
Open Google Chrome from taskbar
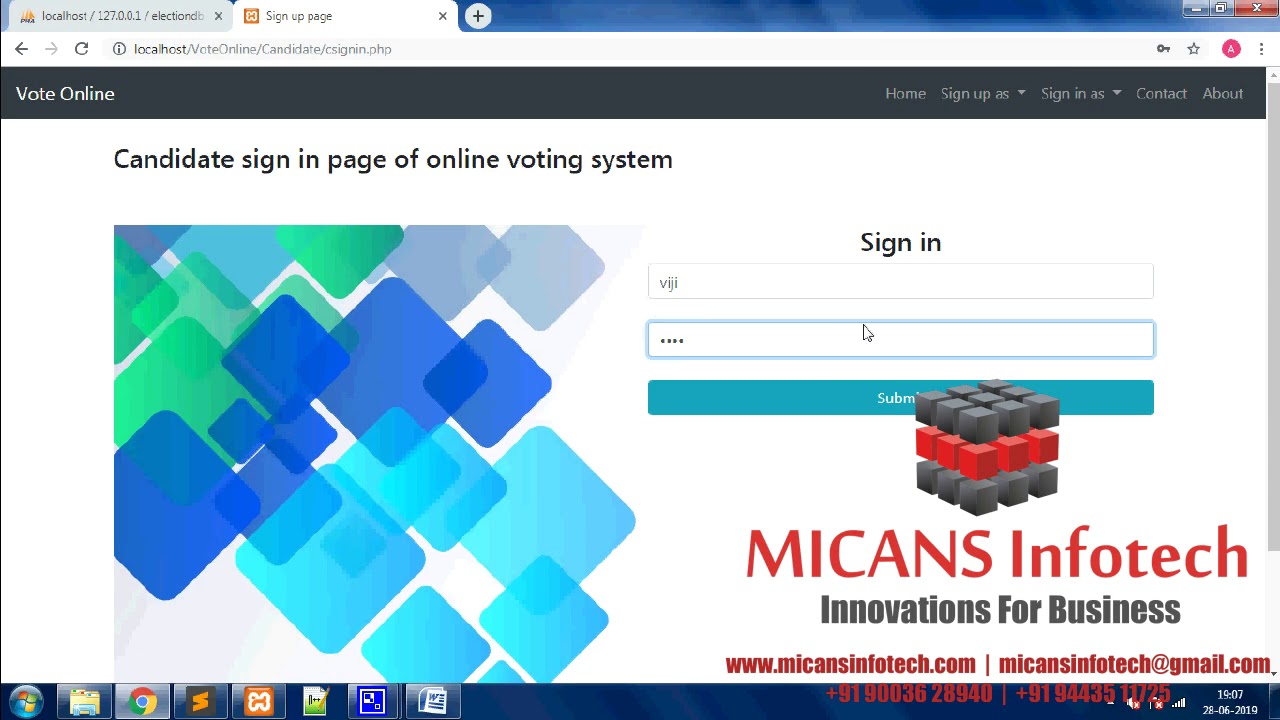point(142,702)
